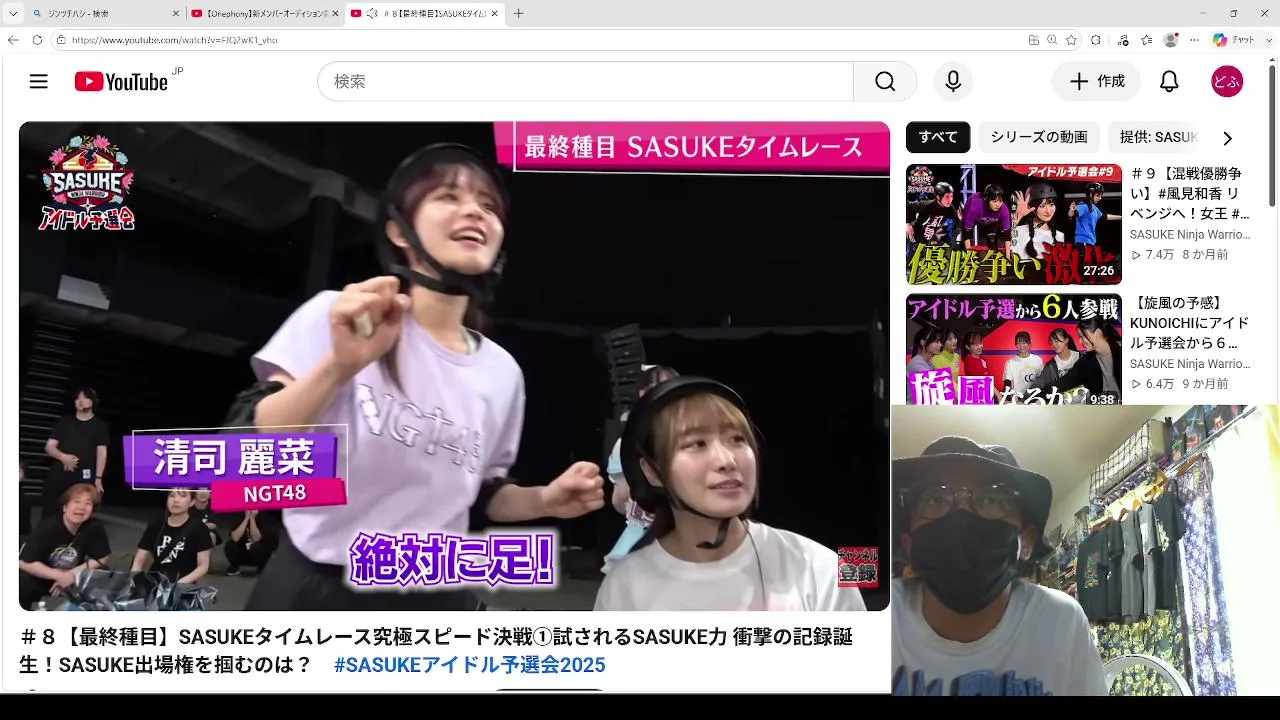Click the main video player
1280x720 pixels.
tap(454, 366)
